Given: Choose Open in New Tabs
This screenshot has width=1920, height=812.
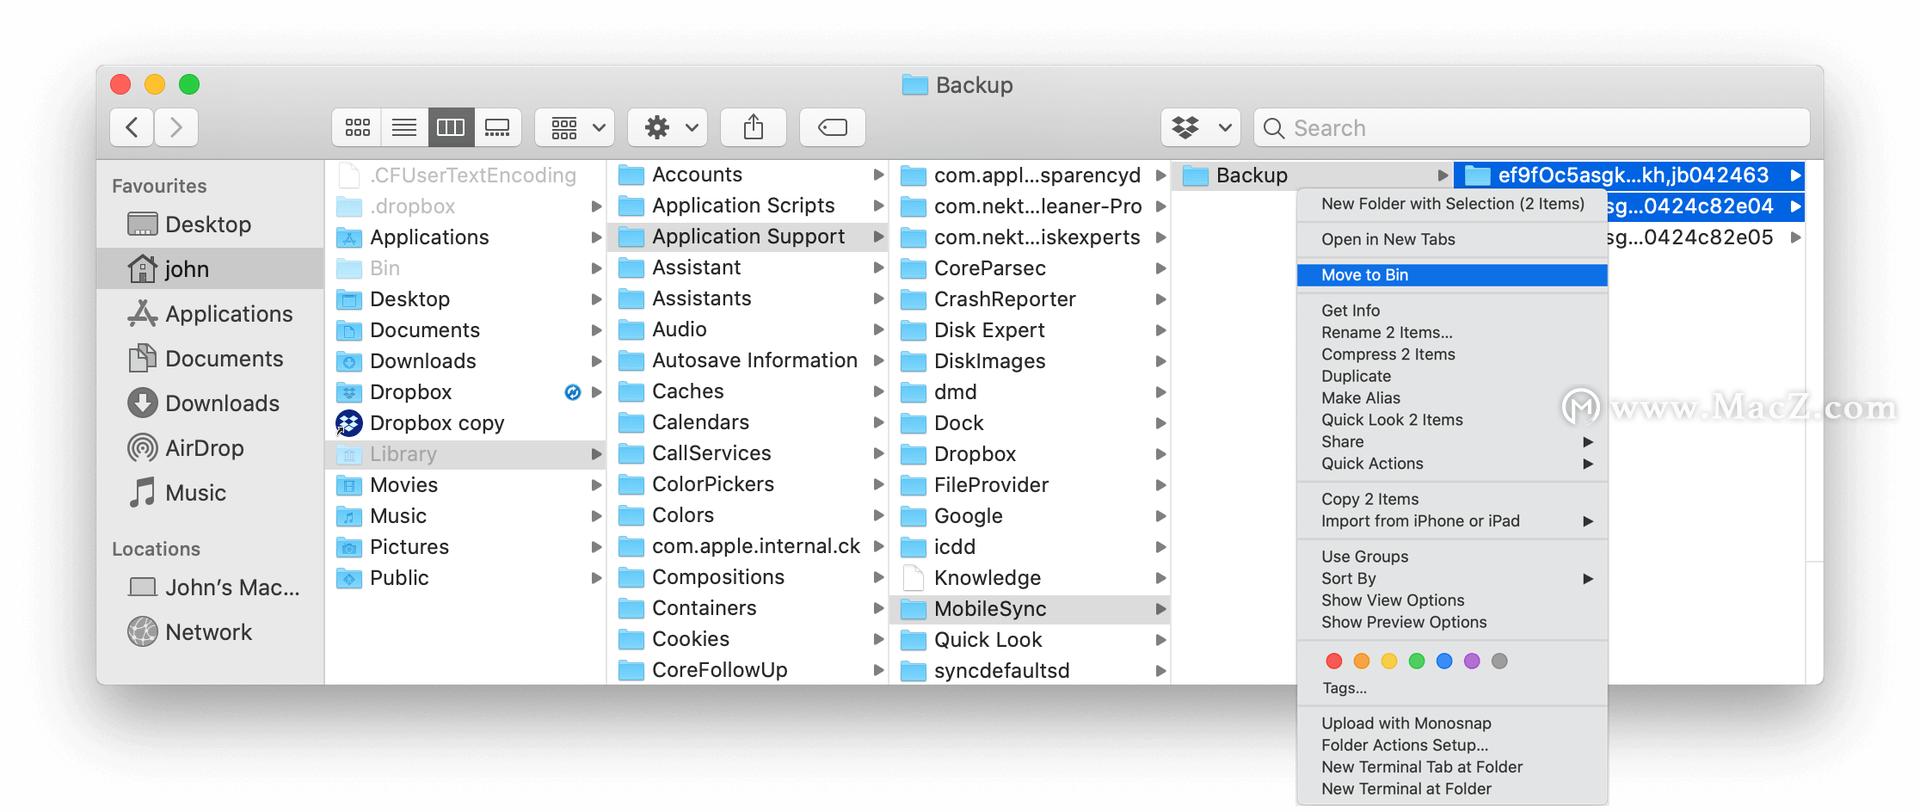Looking at the screenshot, I should click(1452, 240).
